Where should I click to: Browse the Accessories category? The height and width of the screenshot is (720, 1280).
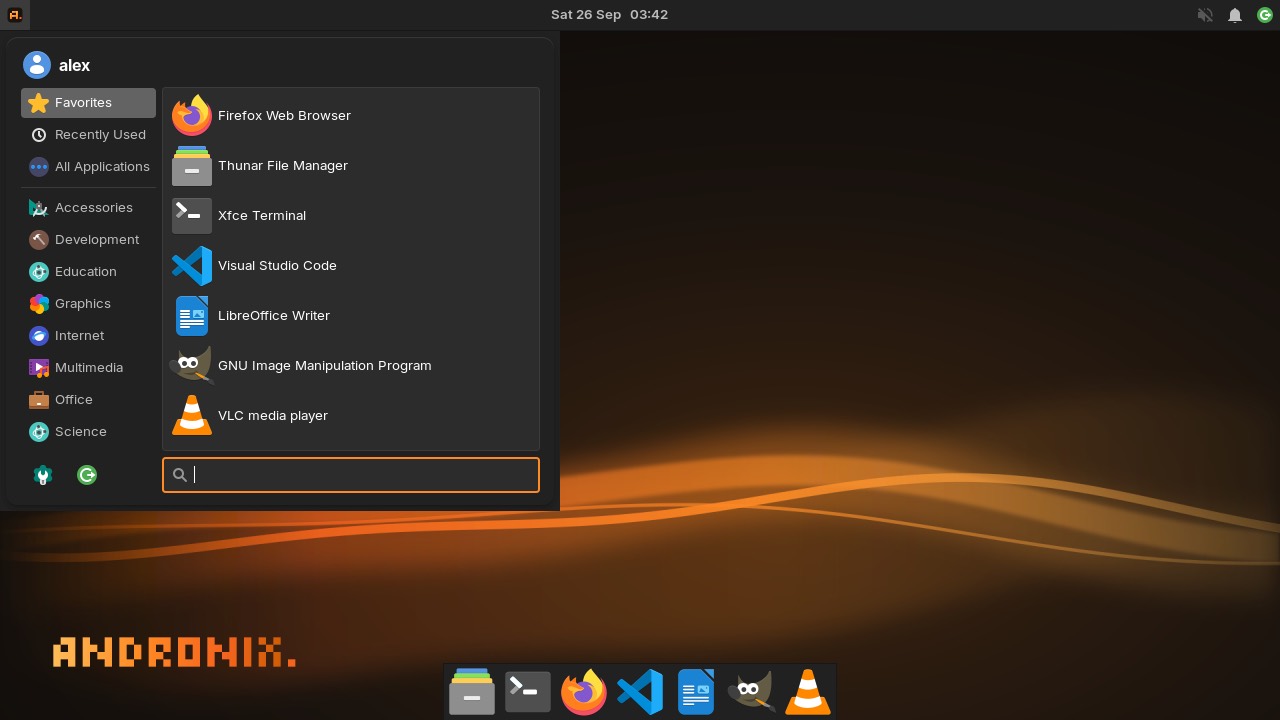(x=88, y=208)
